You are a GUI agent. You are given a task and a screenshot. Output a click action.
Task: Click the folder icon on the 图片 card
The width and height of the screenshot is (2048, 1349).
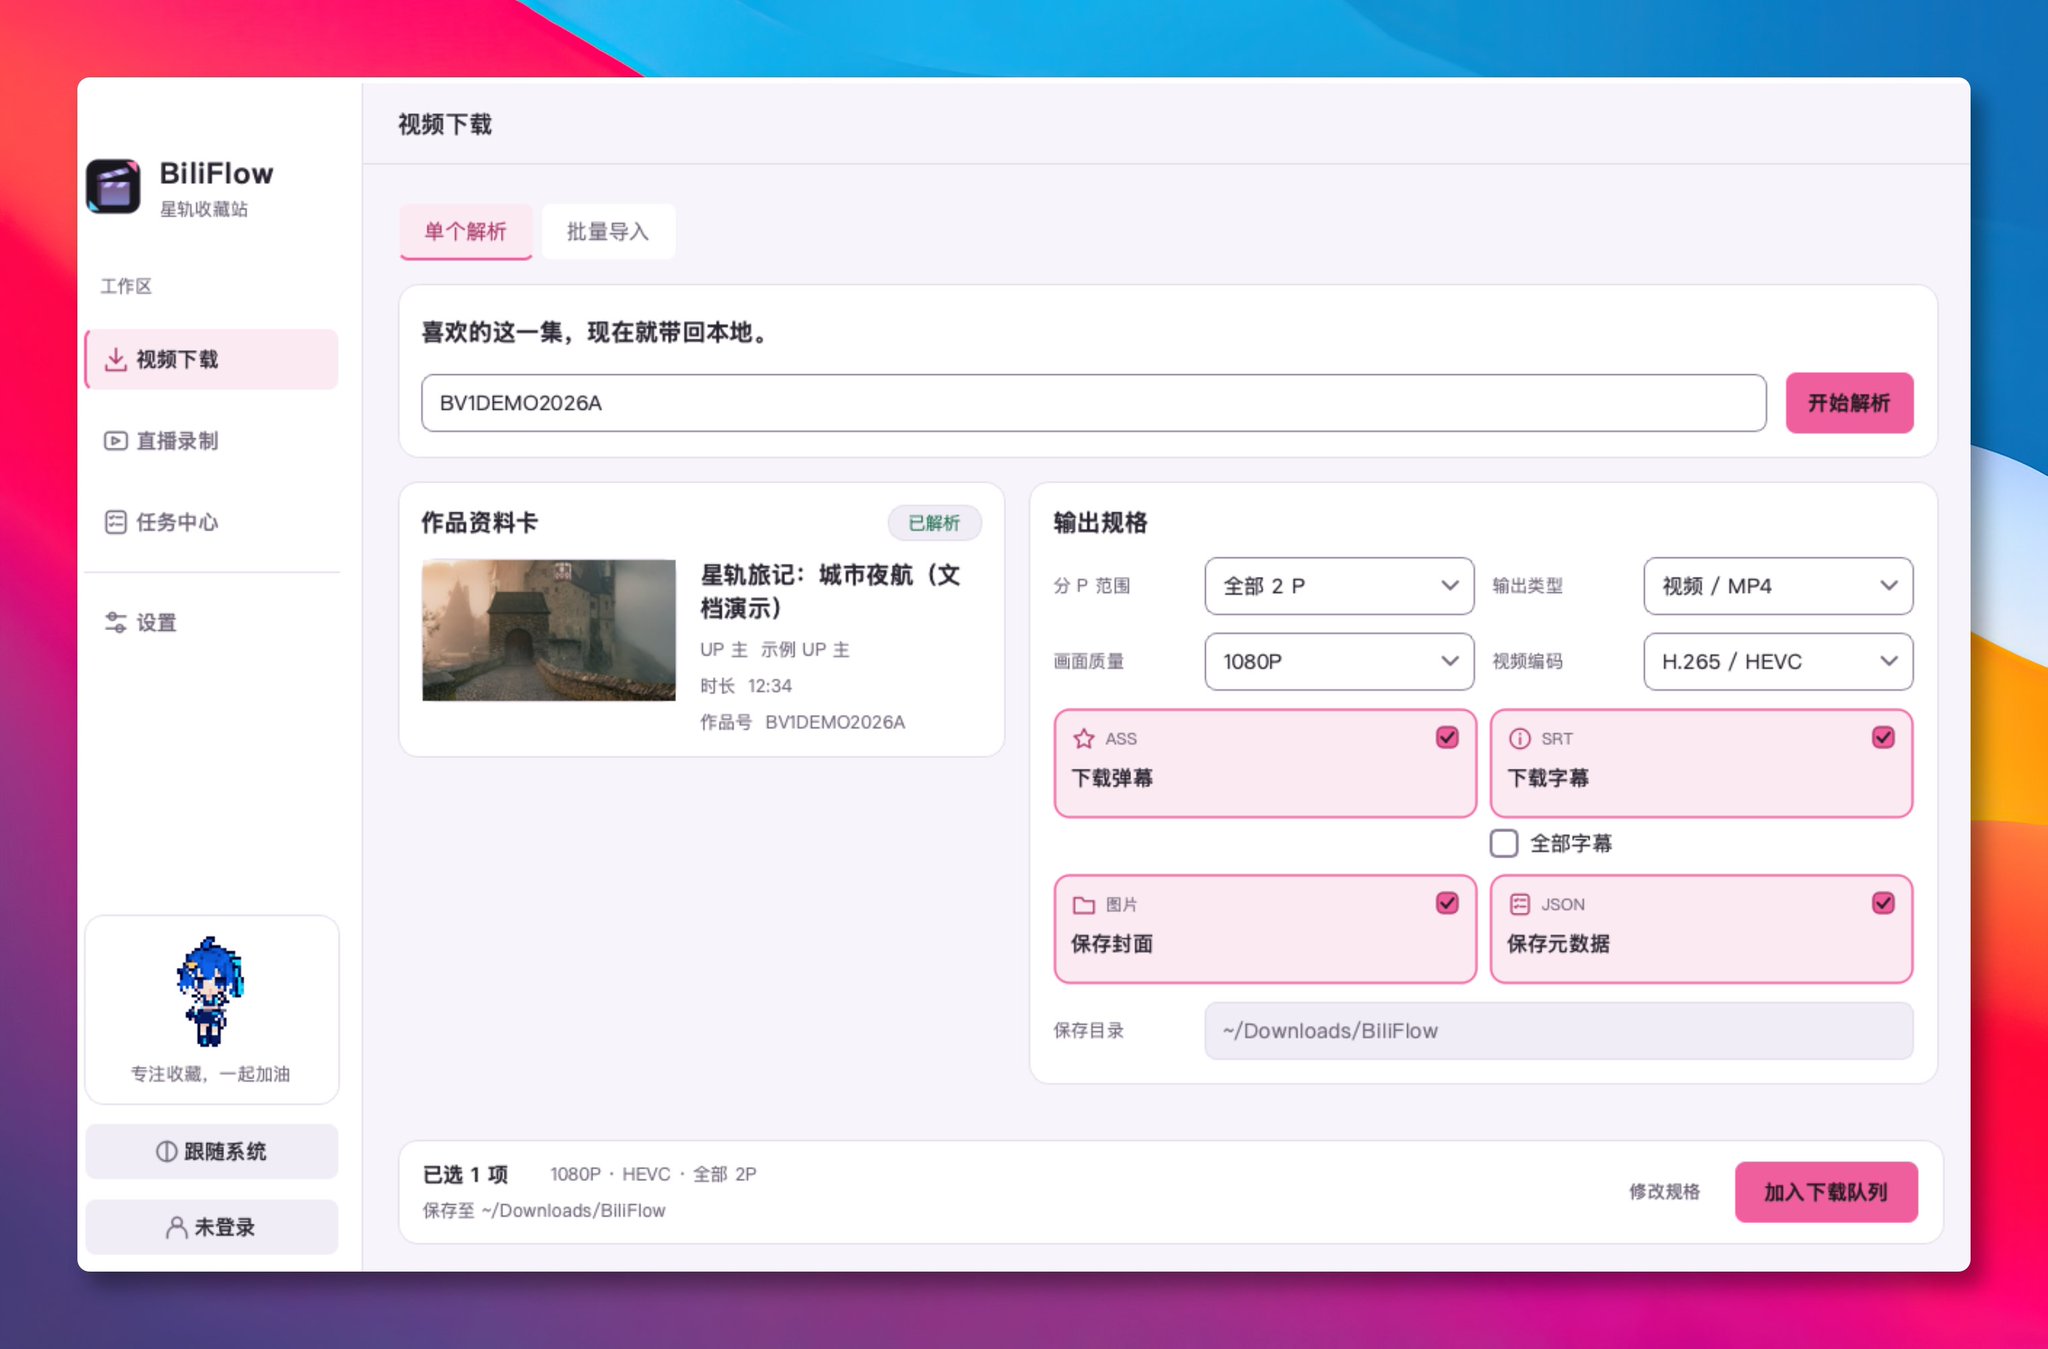pyautogui.click(x=1084, y=905)
